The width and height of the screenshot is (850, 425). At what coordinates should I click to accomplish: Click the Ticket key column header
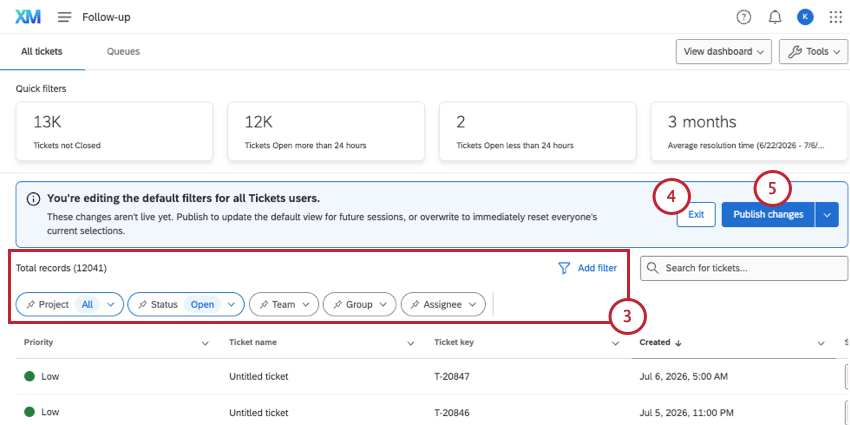pos(454,343)
